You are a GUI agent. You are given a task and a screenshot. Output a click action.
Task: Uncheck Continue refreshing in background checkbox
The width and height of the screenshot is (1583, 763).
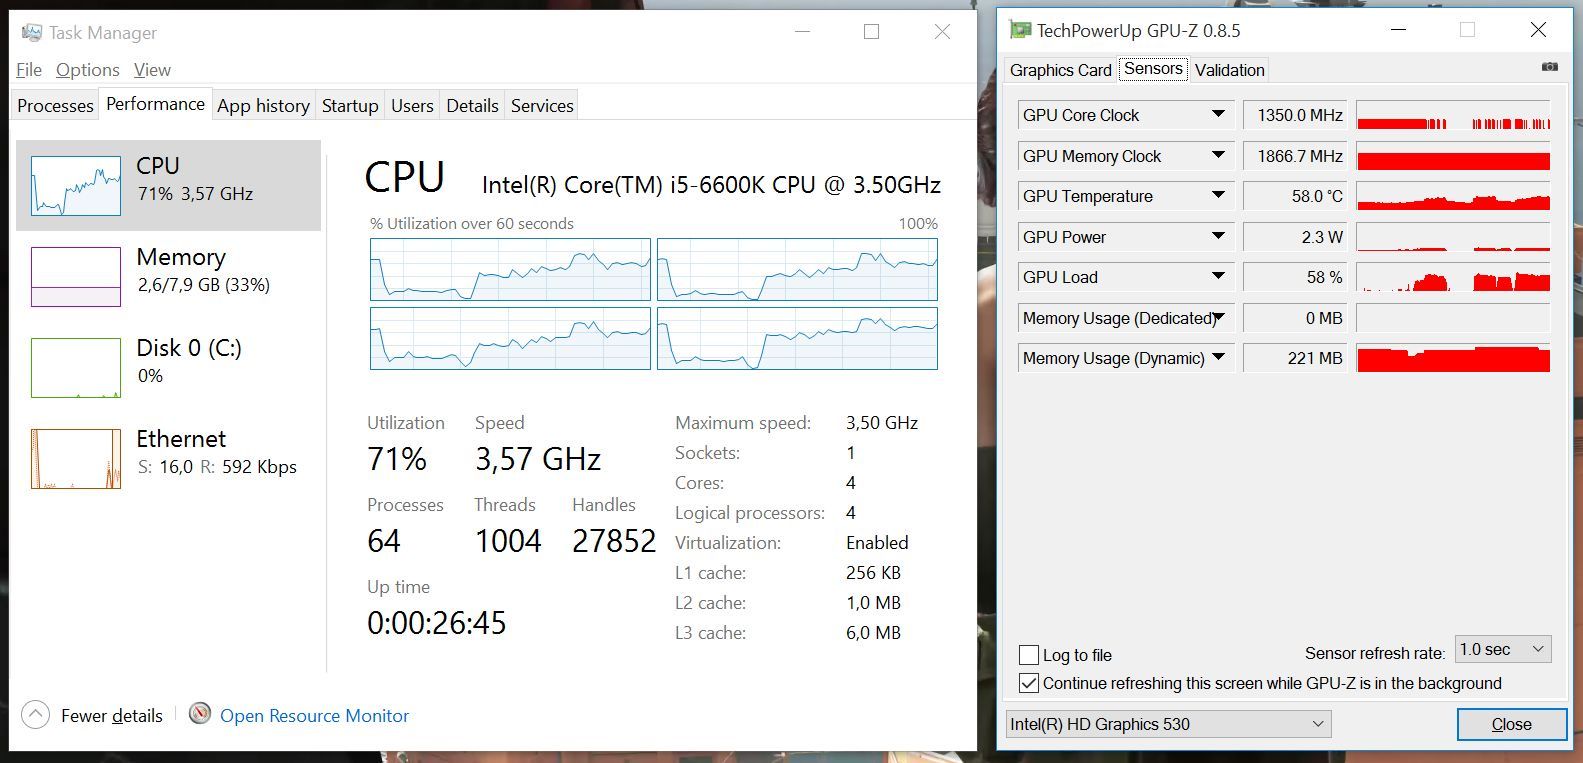1028,683
